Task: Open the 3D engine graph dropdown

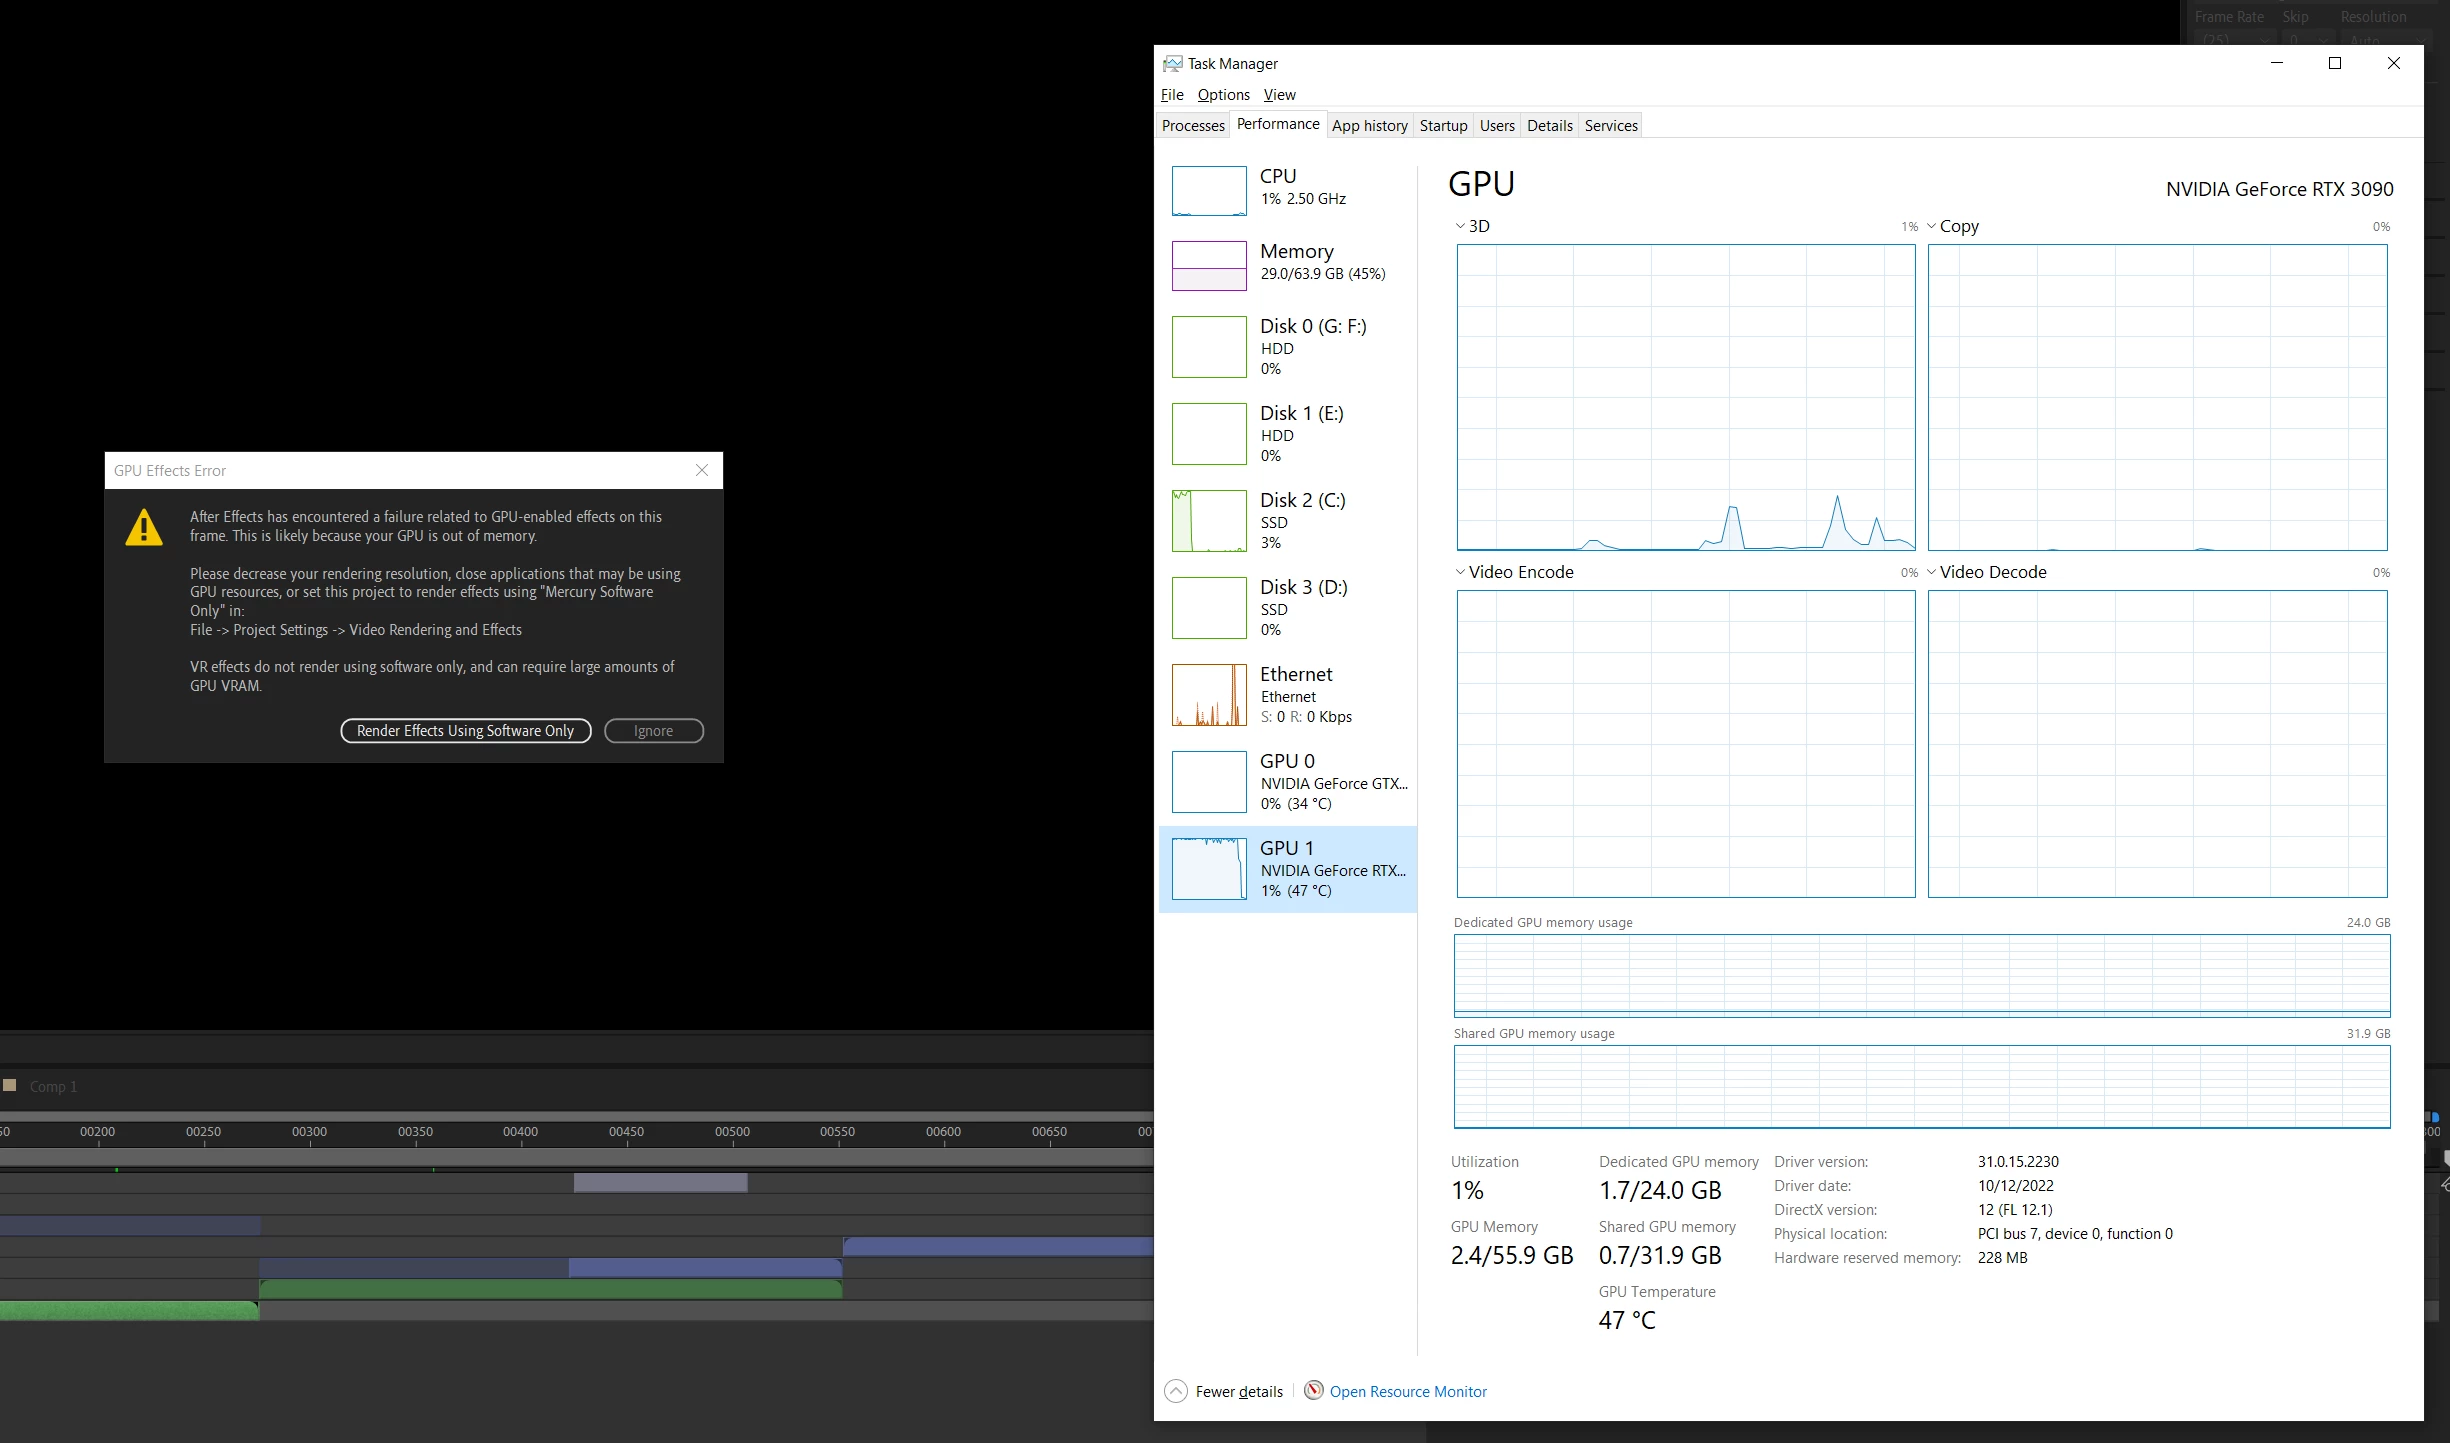Action: tap(1460, 226)
